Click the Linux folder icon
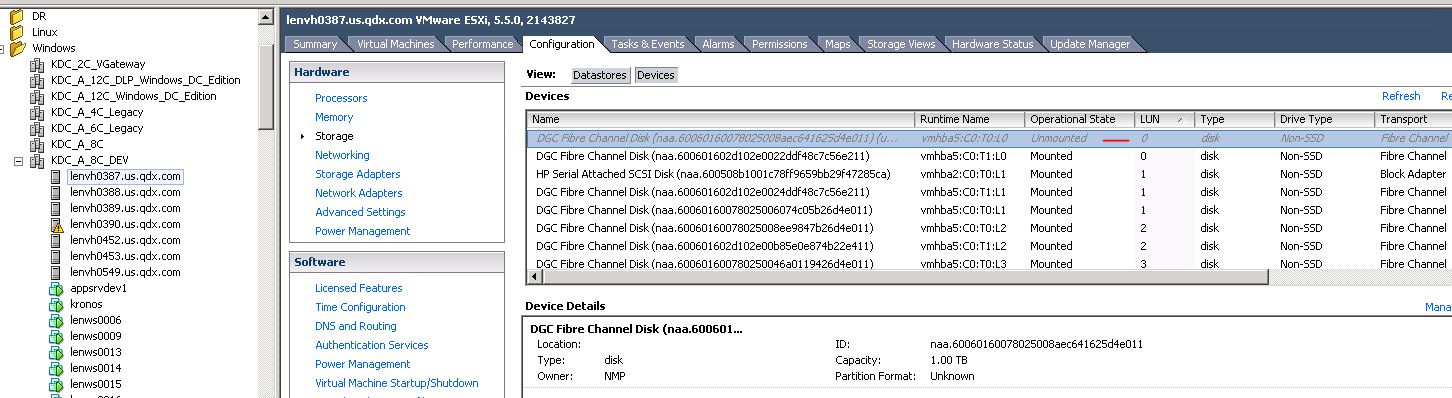This screenshot has height=398, width=1452. pos(17,32)
